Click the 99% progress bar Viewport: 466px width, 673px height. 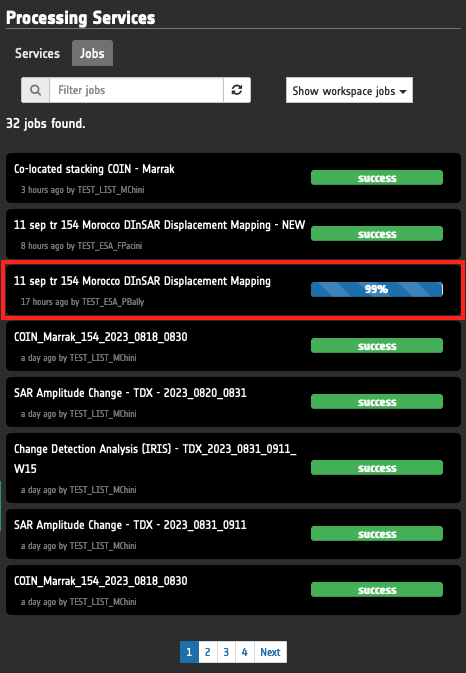(377, 290)
